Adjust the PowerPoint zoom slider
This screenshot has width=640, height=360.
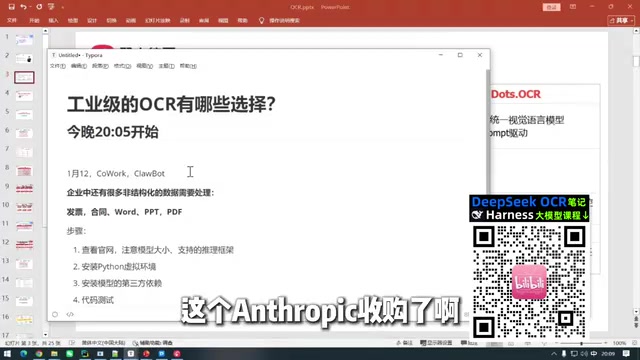pos(581,343)
